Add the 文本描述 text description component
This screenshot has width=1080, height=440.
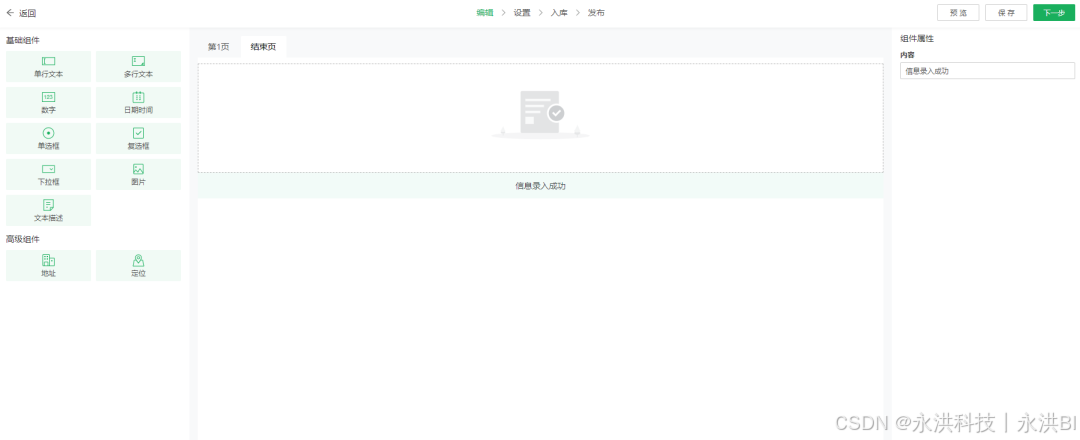(x=48, y=210)
